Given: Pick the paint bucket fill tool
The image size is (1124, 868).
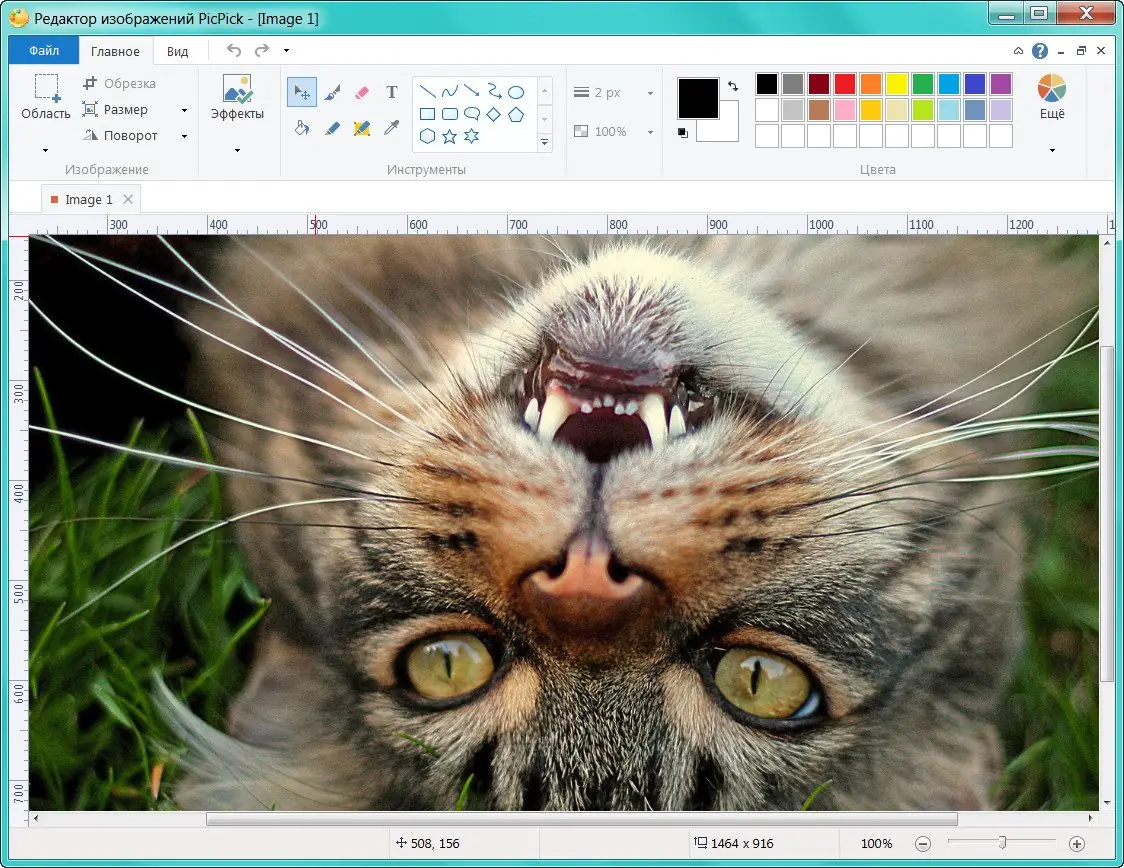Looking at the screenshot, I should coord(302,128).
